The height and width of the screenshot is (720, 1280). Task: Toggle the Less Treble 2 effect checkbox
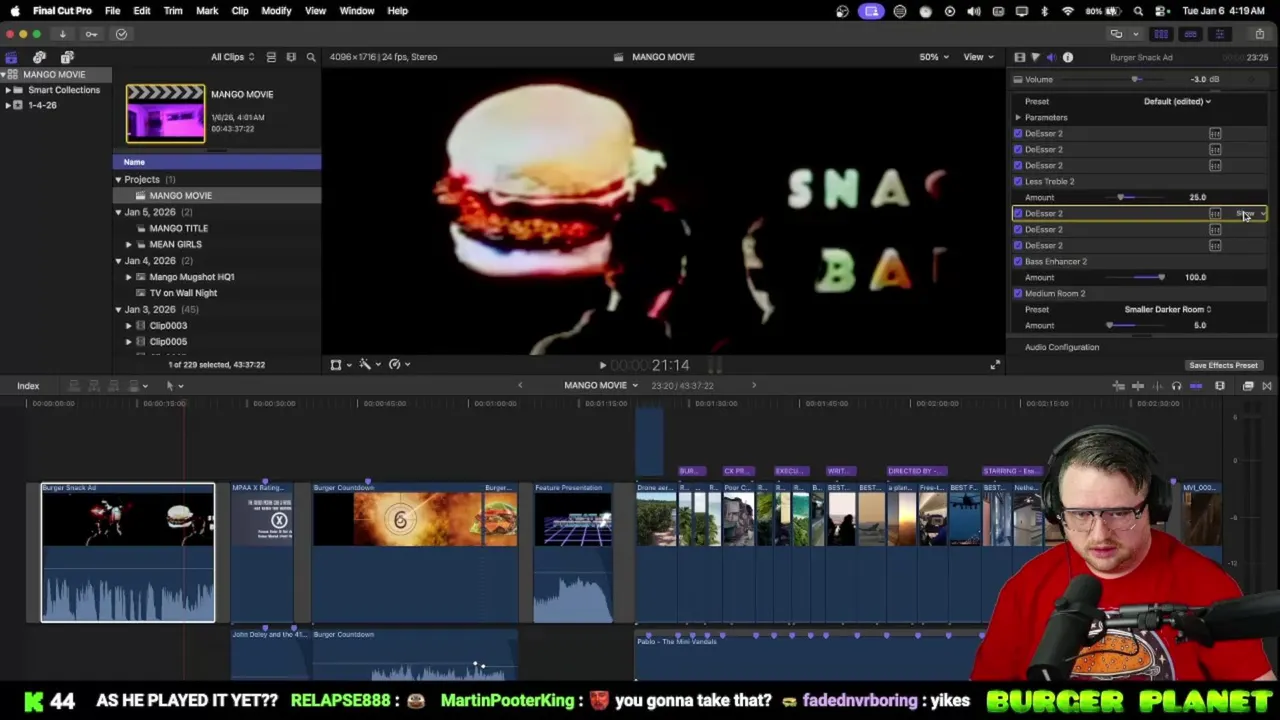(x=1018, y=181)
